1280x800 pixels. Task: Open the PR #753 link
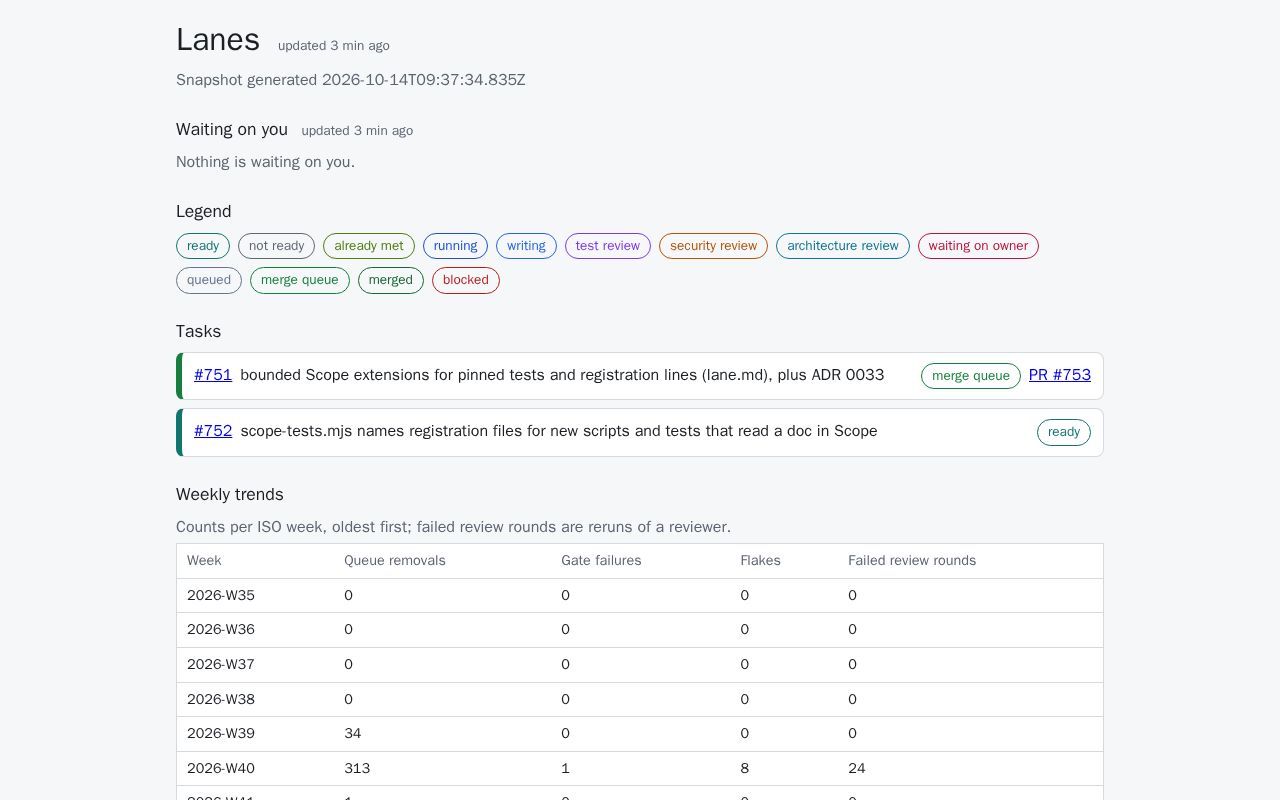pos(1060,375)
